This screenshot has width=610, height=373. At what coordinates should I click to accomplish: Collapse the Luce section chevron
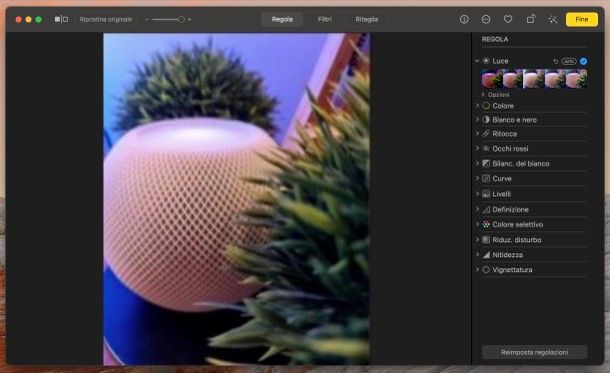pos(477,61)
